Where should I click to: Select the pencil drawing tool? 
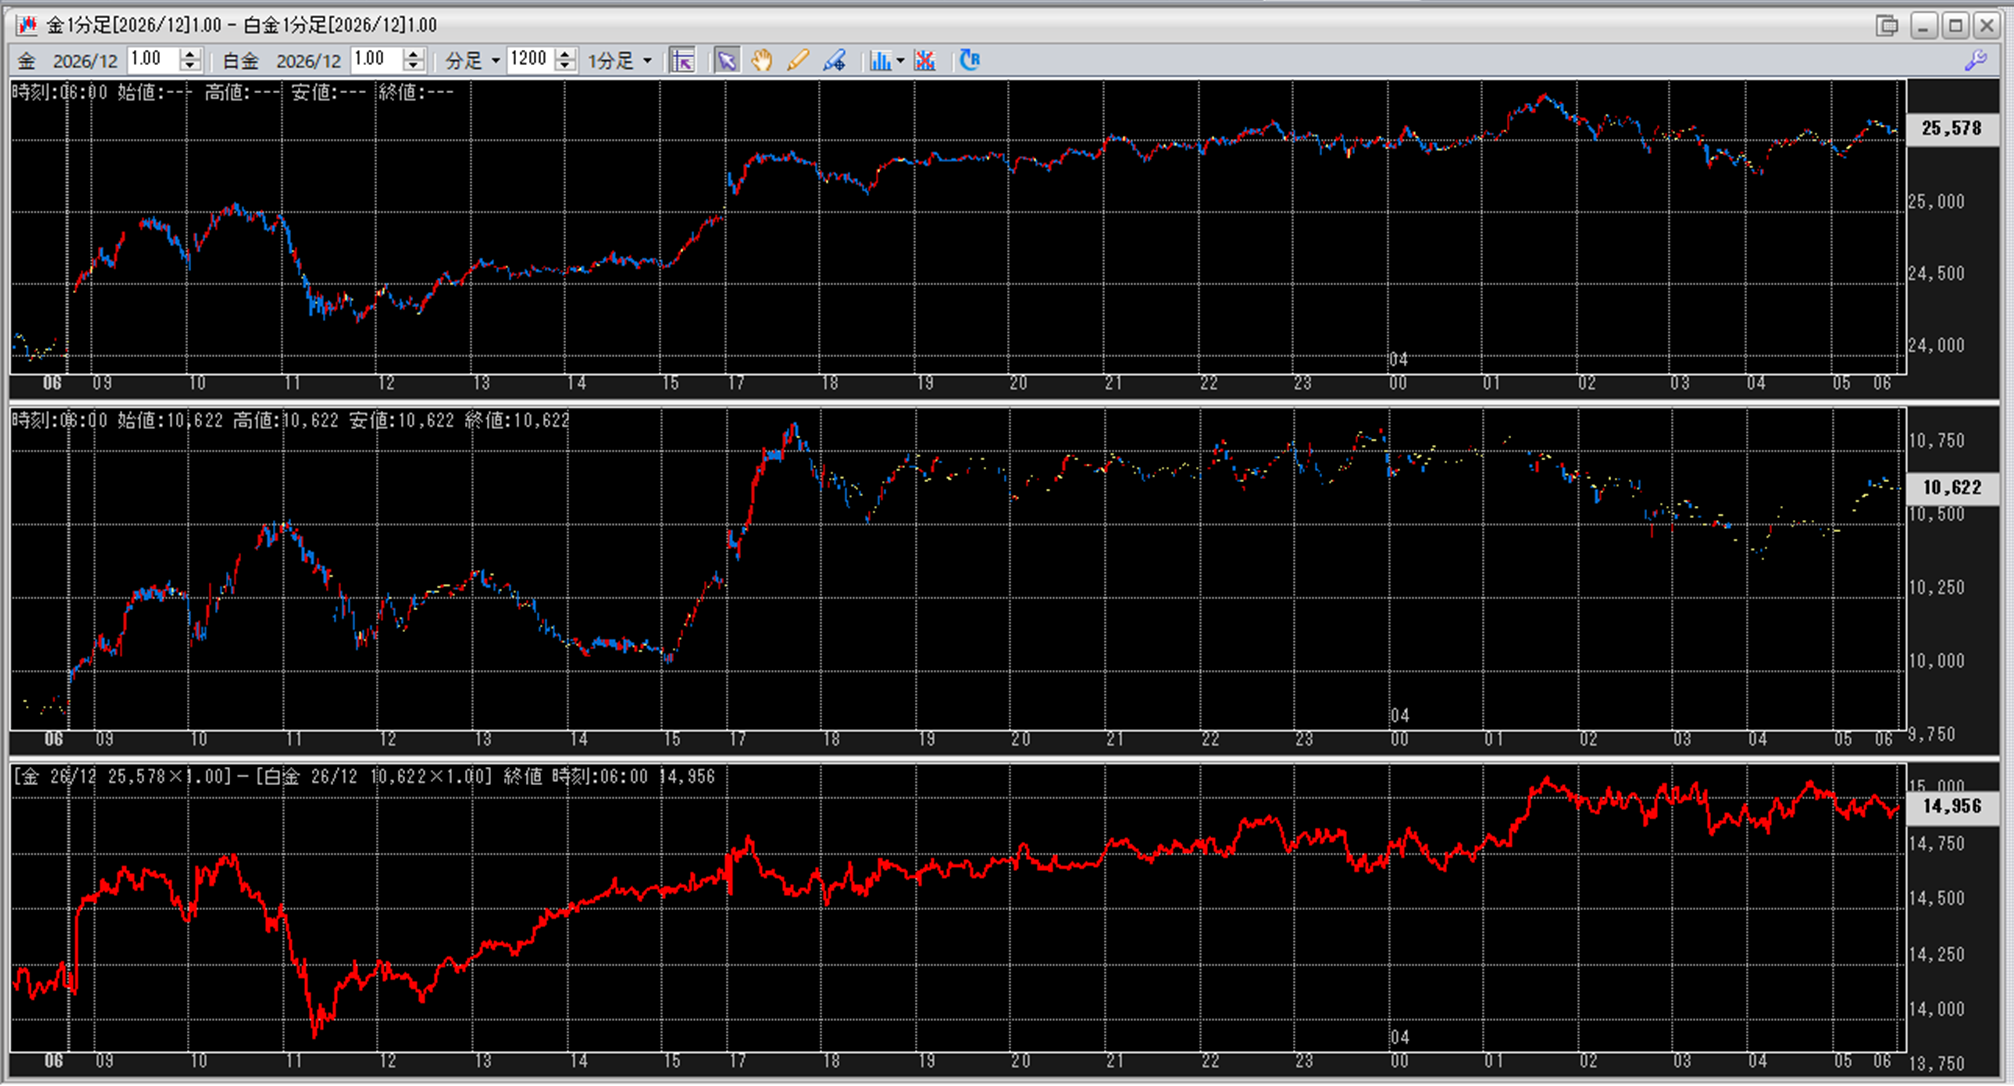797,61
